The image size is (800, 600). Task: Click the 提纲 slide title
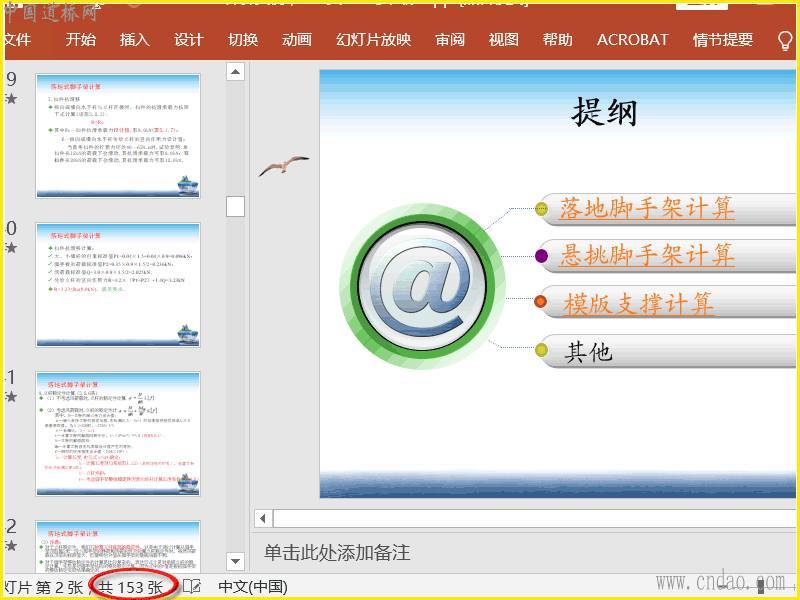pyautogui.click(x=605, y=113)
